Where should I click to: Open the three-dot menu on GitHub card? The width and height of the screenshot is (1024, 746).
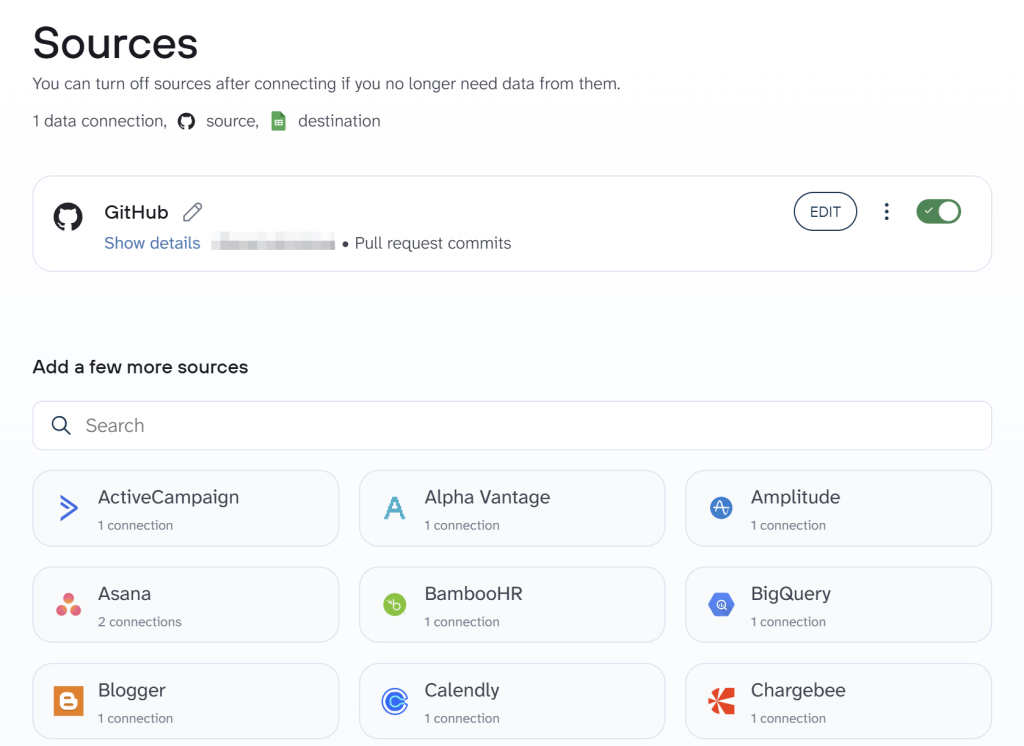tap(887, 211)
